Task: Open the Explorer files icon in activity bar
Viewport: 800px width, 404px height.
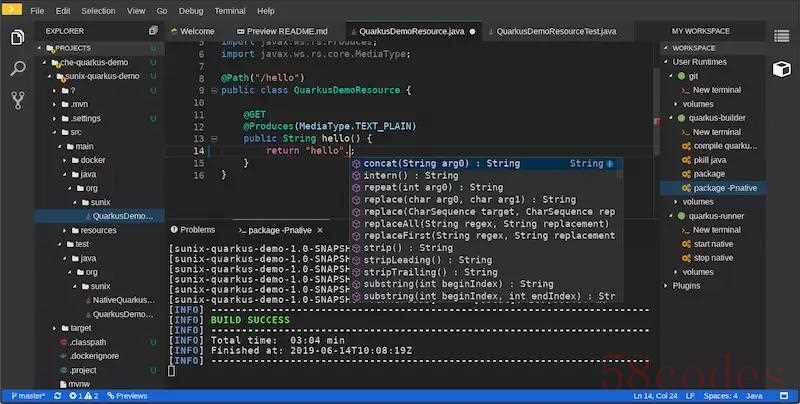Action: point(17,37)
